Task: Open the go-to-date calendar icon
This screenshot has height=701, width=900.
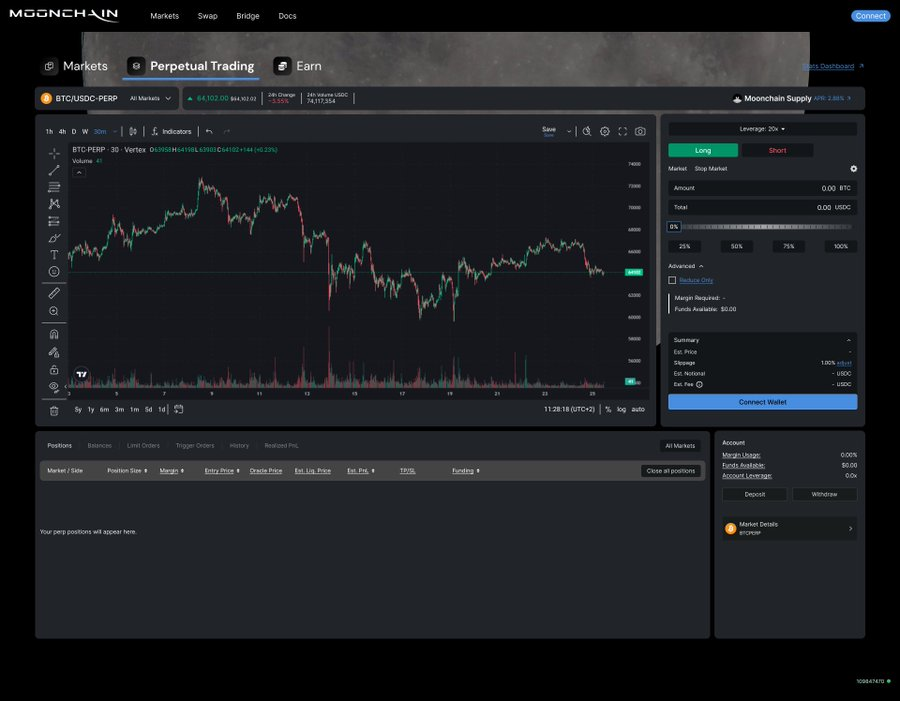Action: pos(179,409)
